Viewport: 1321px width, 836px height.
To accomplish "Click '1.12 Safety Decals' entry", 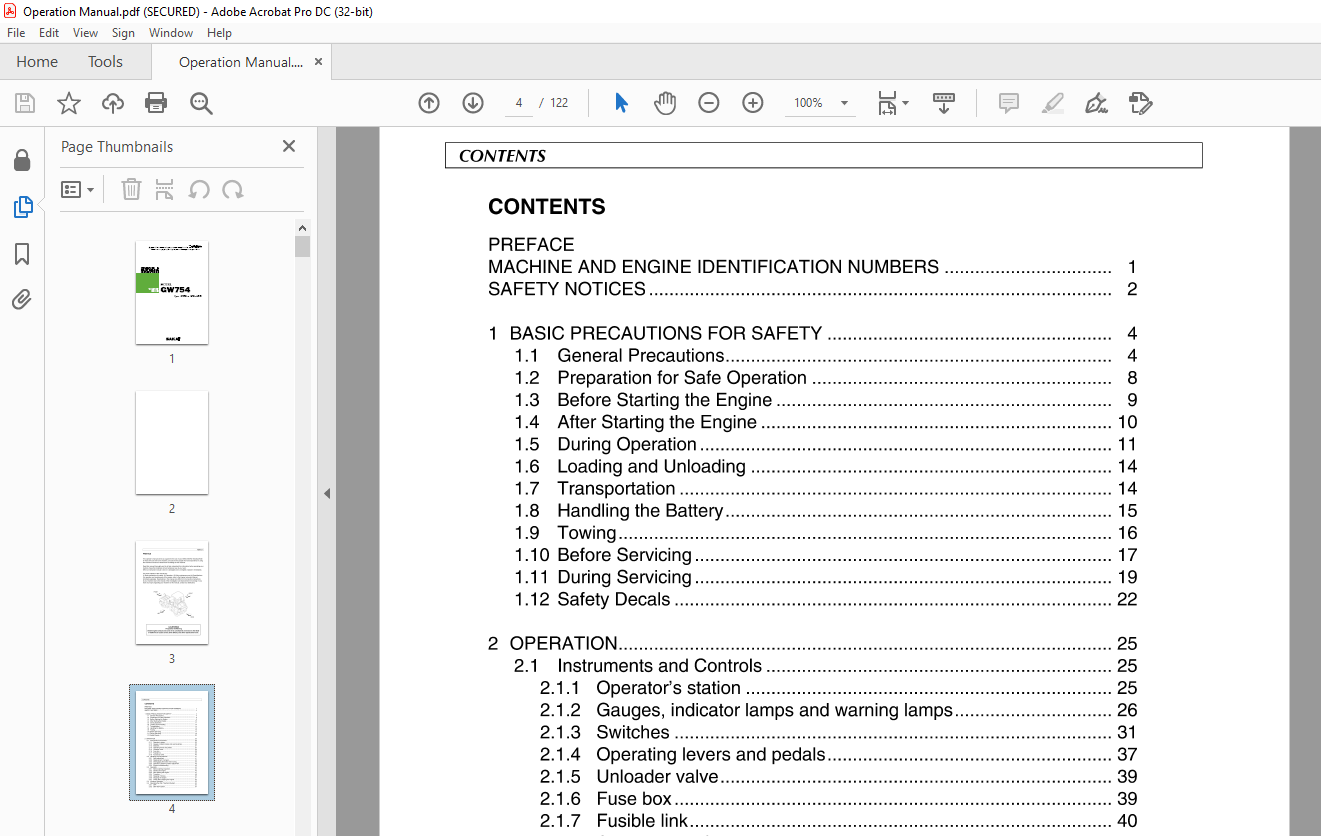I will pyautogui.click(x=826, y=599).
